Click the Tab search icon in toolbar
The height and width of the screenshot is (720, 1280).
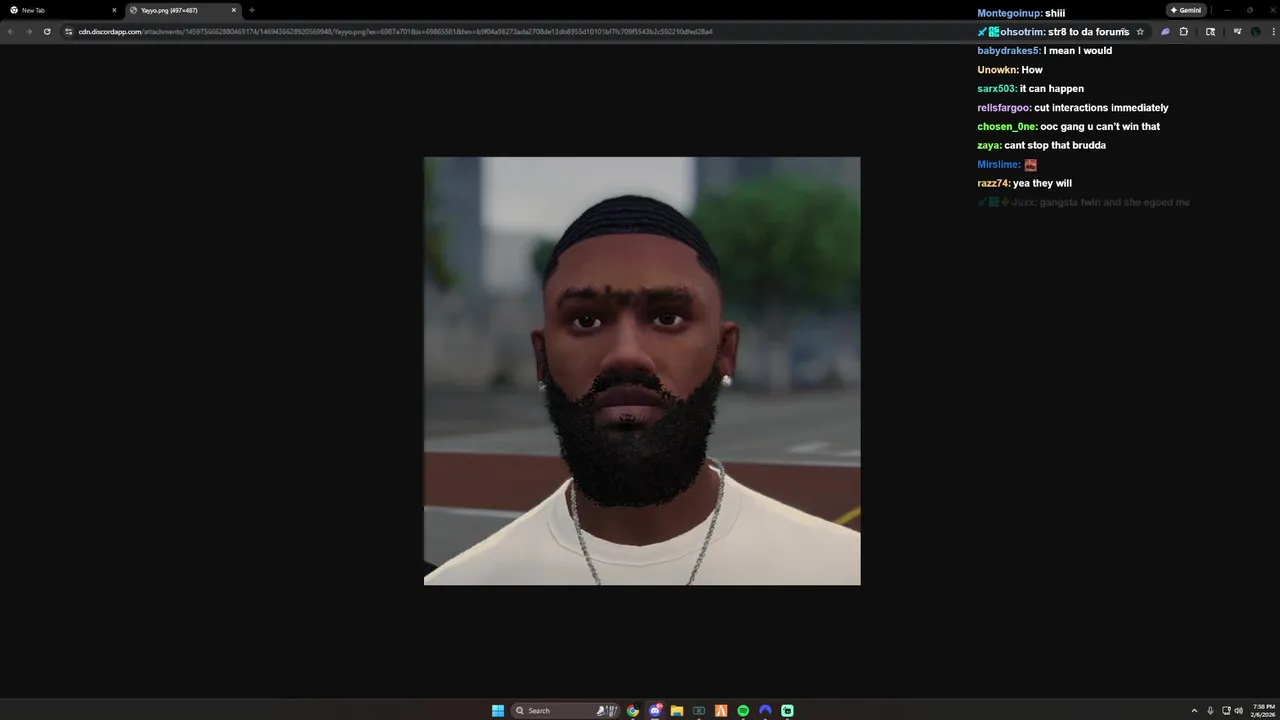[1210, 32]
